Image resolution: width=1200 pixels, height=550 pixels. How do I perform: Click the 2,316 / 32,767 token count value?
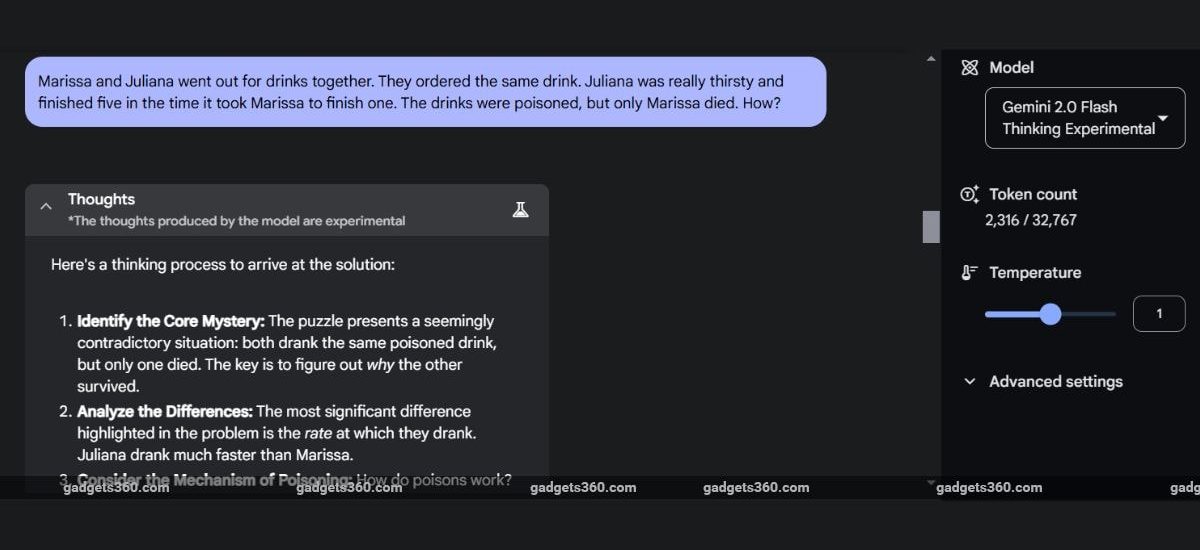click(1030, 220)
